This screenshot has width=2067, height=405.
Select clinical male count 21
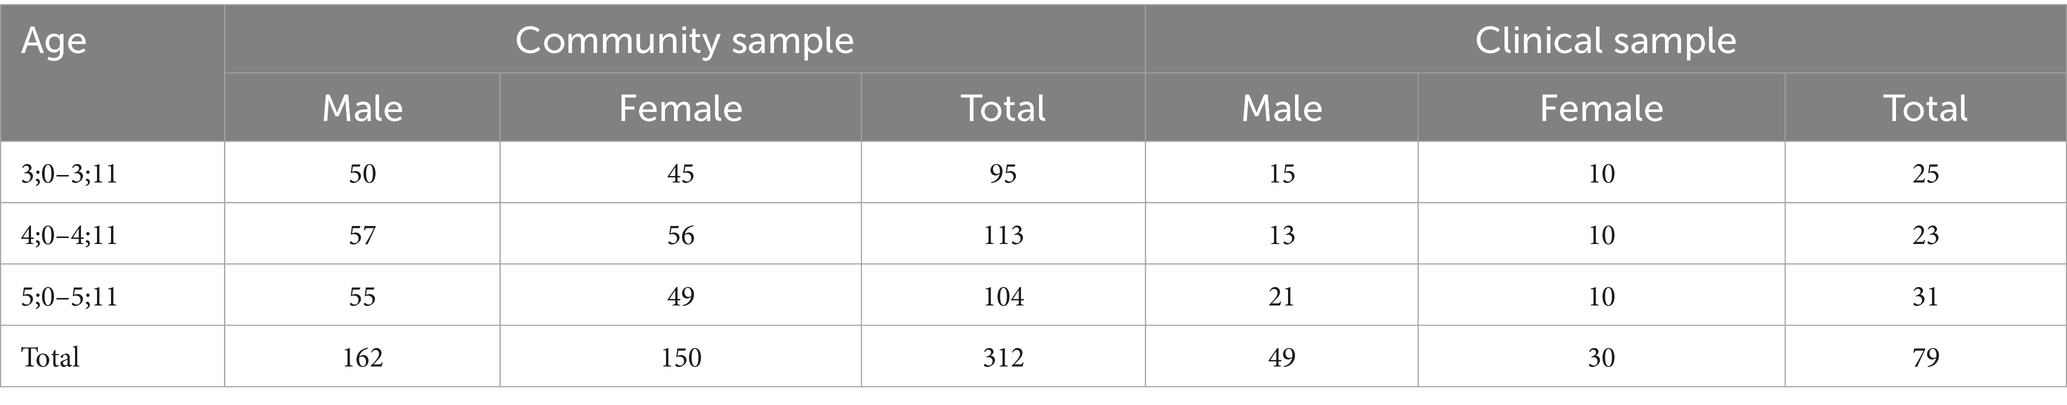click(1281, 297)
